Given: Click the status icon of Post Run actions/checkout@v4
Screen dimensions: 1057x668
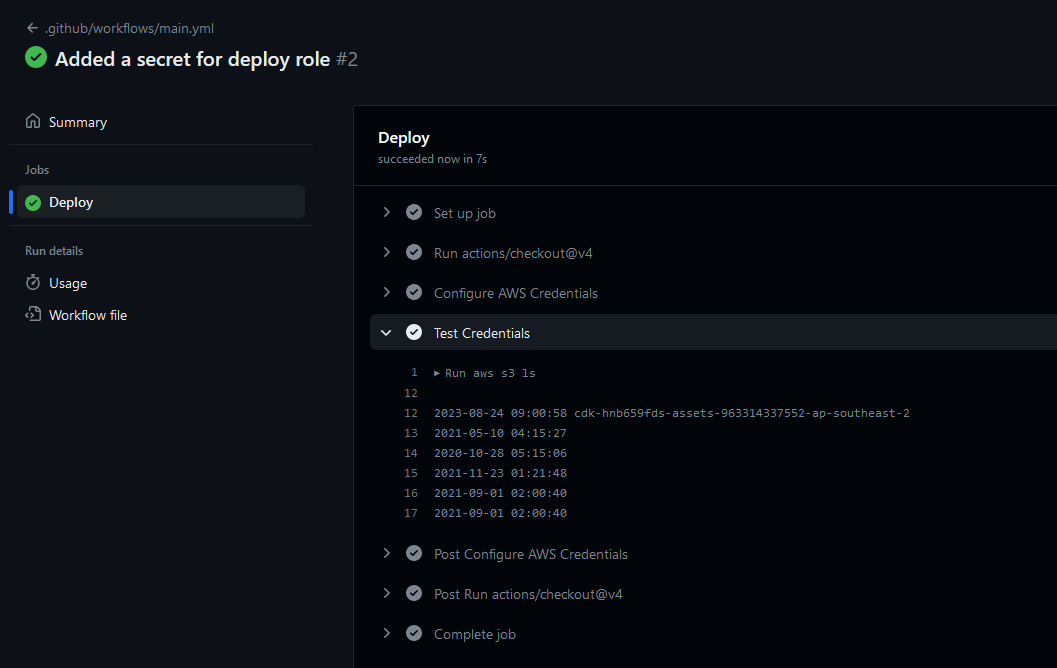Looking at the screenshot, I should coord(414,593).
